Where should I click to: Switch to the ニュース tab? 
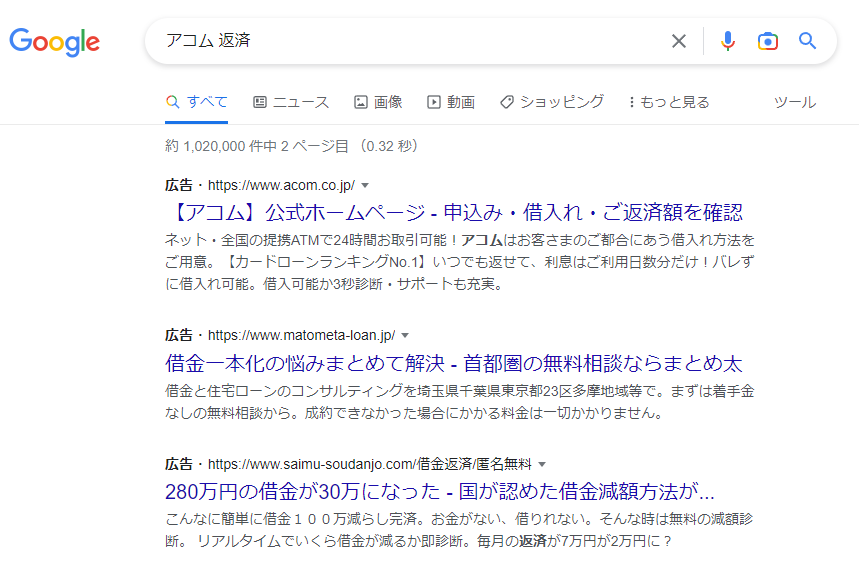[291, 102]
